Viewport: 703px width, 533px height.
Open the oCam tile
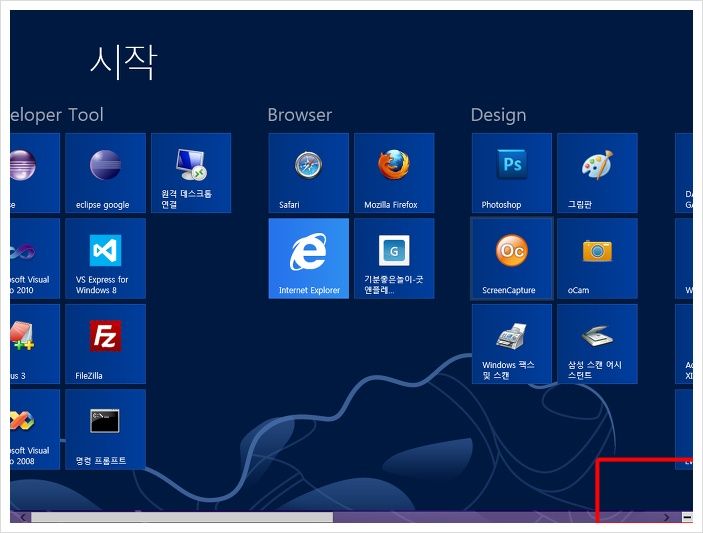tap(597, 258)
